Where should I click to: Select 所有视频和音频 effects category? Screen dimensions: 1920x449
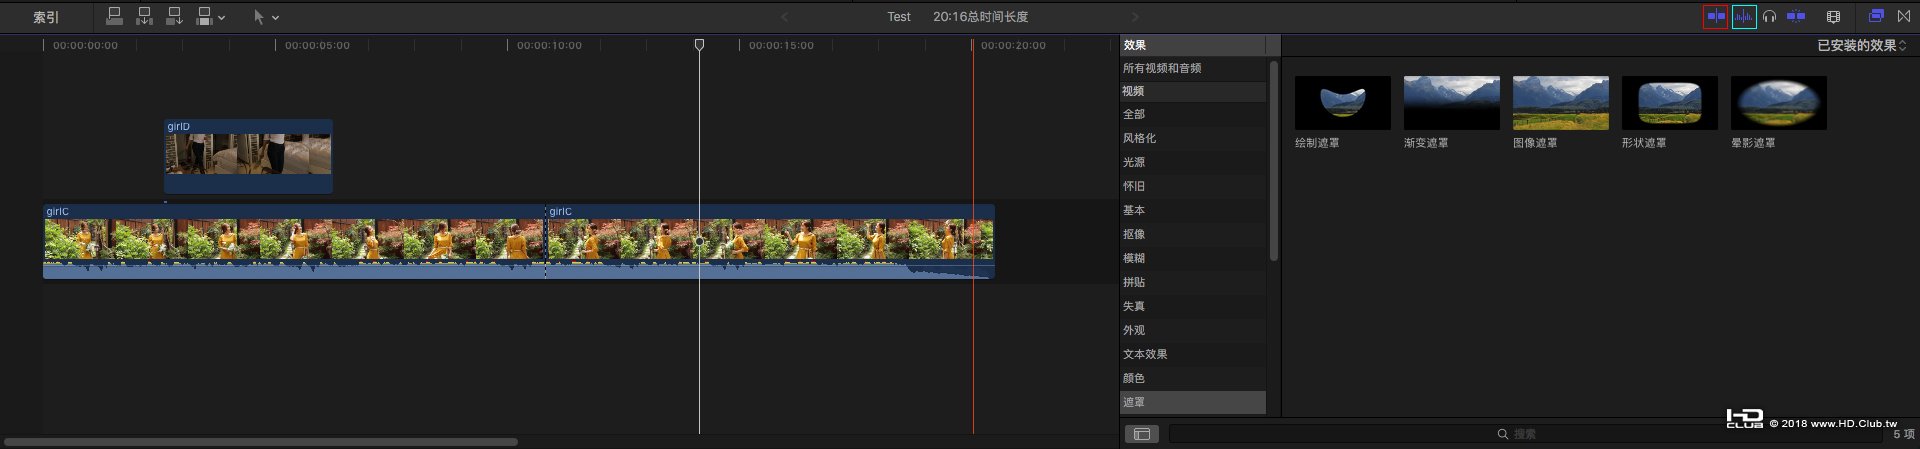coord(1192,68)
